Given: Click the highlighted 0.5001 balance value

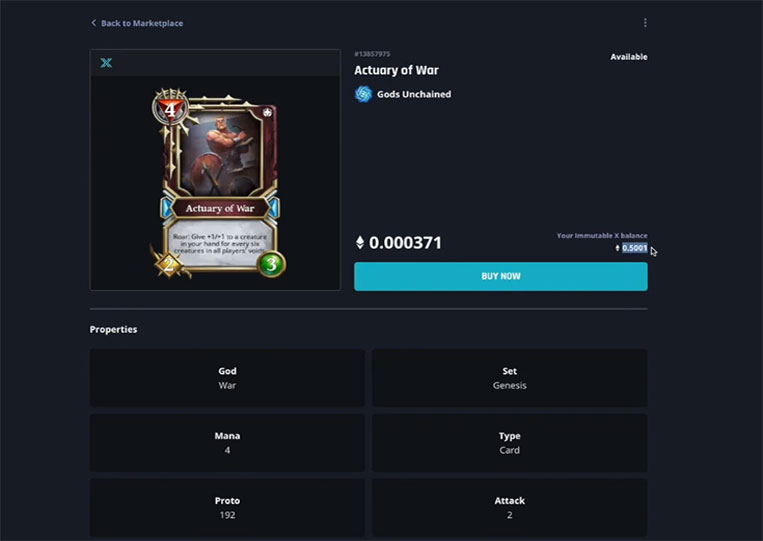Looking at the screenshot, I should tap(635, 248).
